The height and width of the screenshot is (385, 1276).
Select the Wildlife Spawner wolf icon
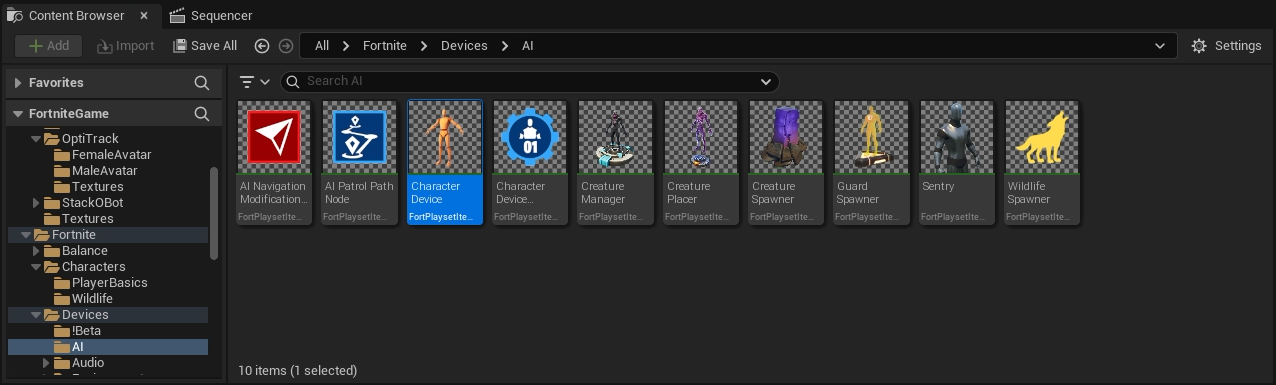[x=1042, y=137]
